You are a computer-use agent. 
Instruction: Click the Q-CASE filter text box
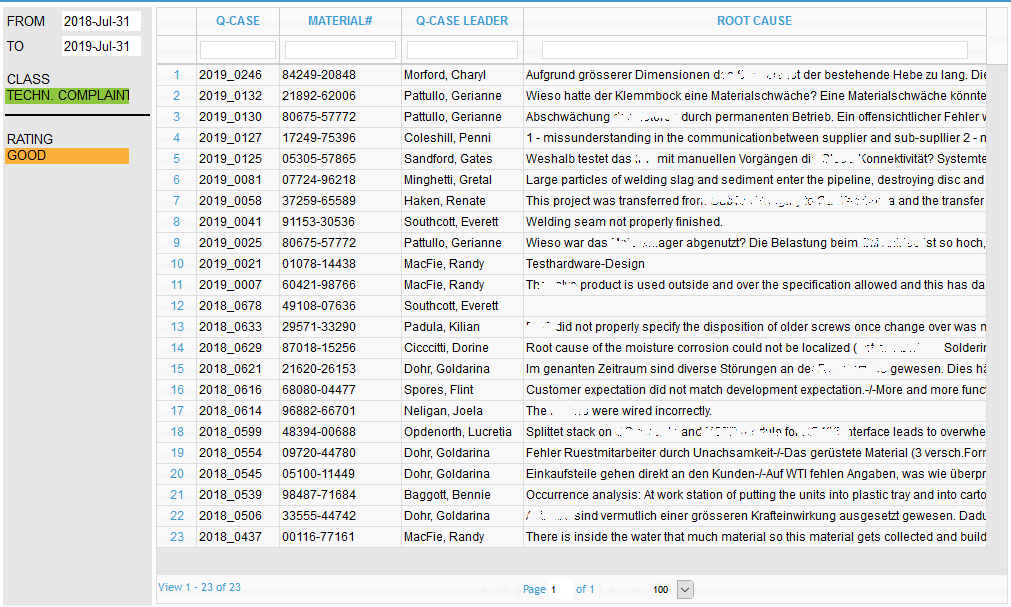coord(238,50)
